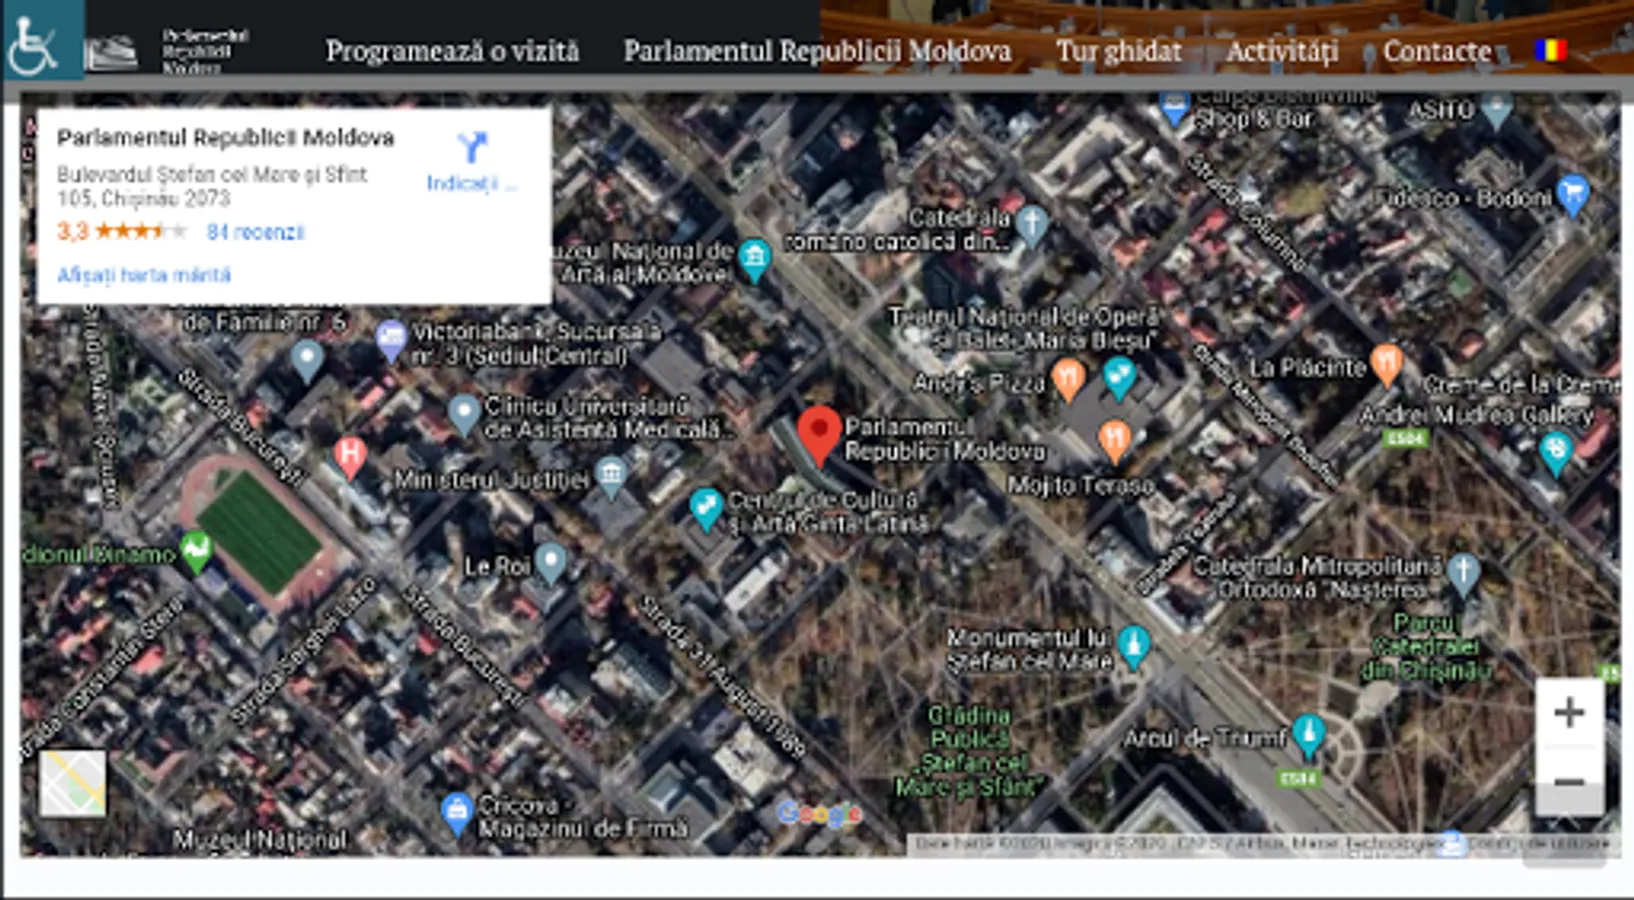This screenshot has width=1634, height=900.
Task: Click the Odesco - Bodoni shopping cart marker
Action: point(1572,195)
